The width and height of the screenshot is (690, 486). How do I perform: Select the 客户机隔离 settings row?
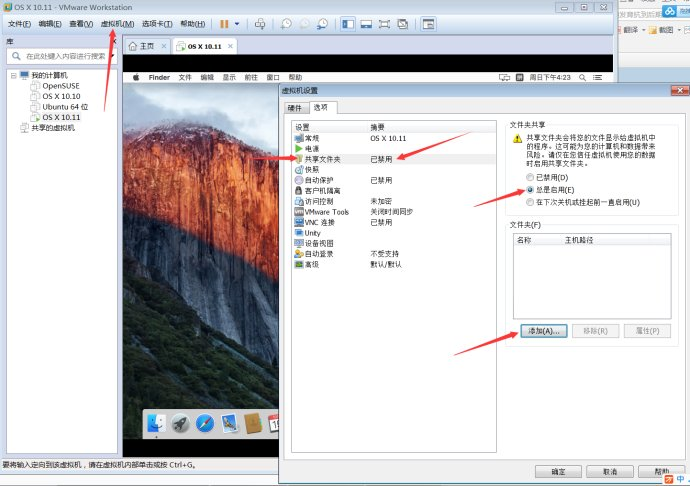(x=394, y=191)
